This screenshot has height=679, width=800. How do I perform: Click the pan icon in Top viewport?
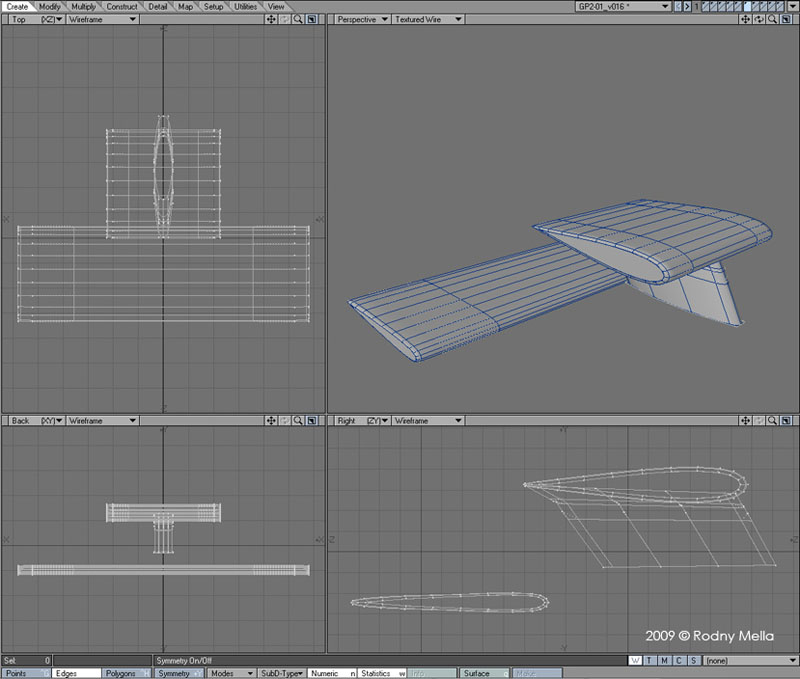[x=271, y=19]
